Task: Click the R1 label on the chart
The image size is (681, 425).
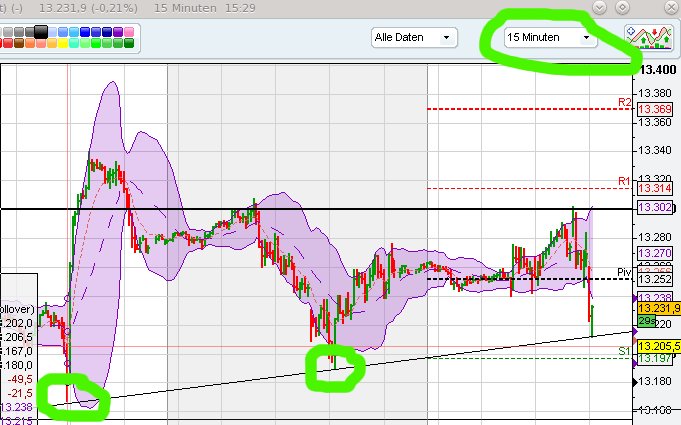Action: point(624,181)
